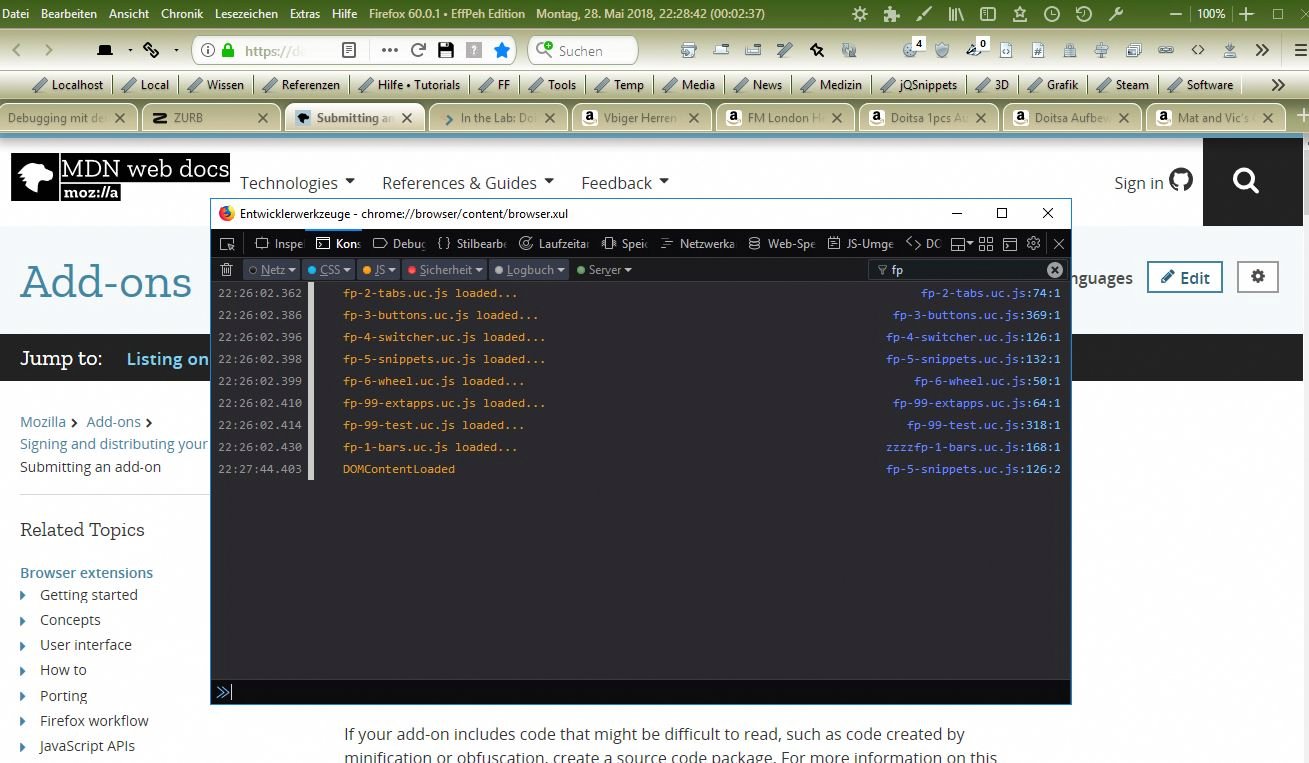Reload the page with the refresh icon
The image size is (1309, 763).
coord(418,50)
